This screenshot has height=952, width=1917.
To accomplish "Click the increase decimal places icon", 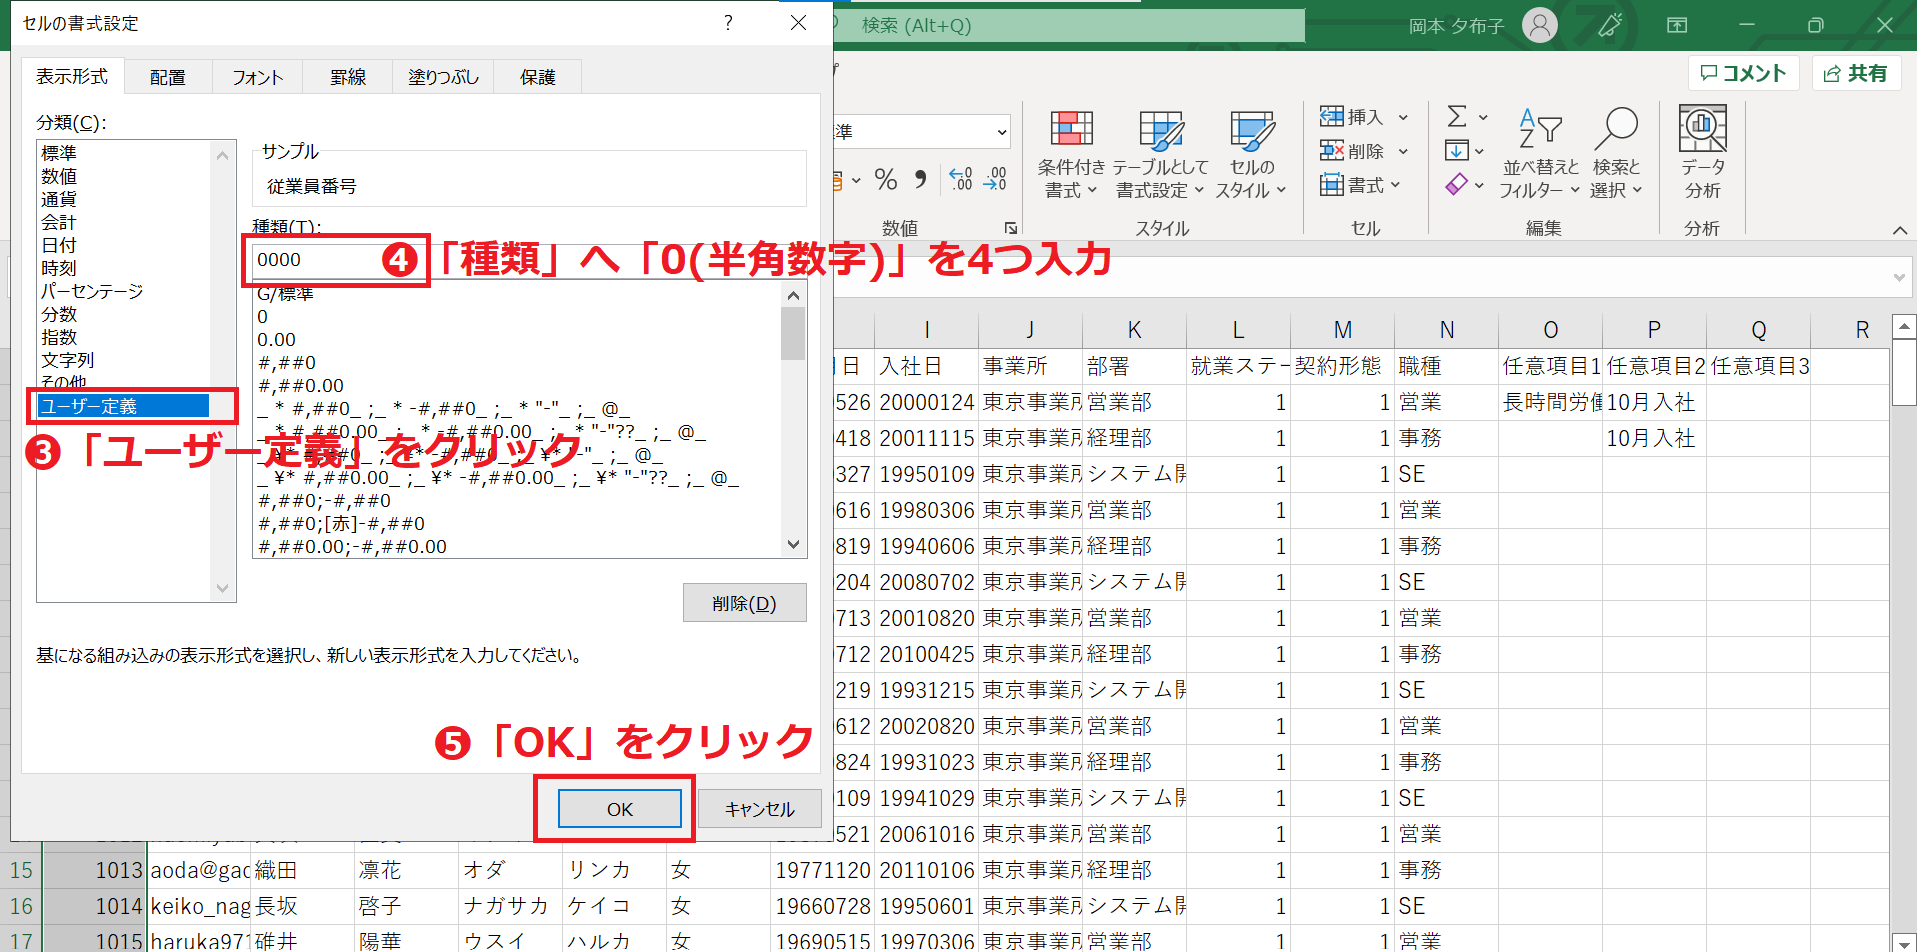I will coord(960,179).
